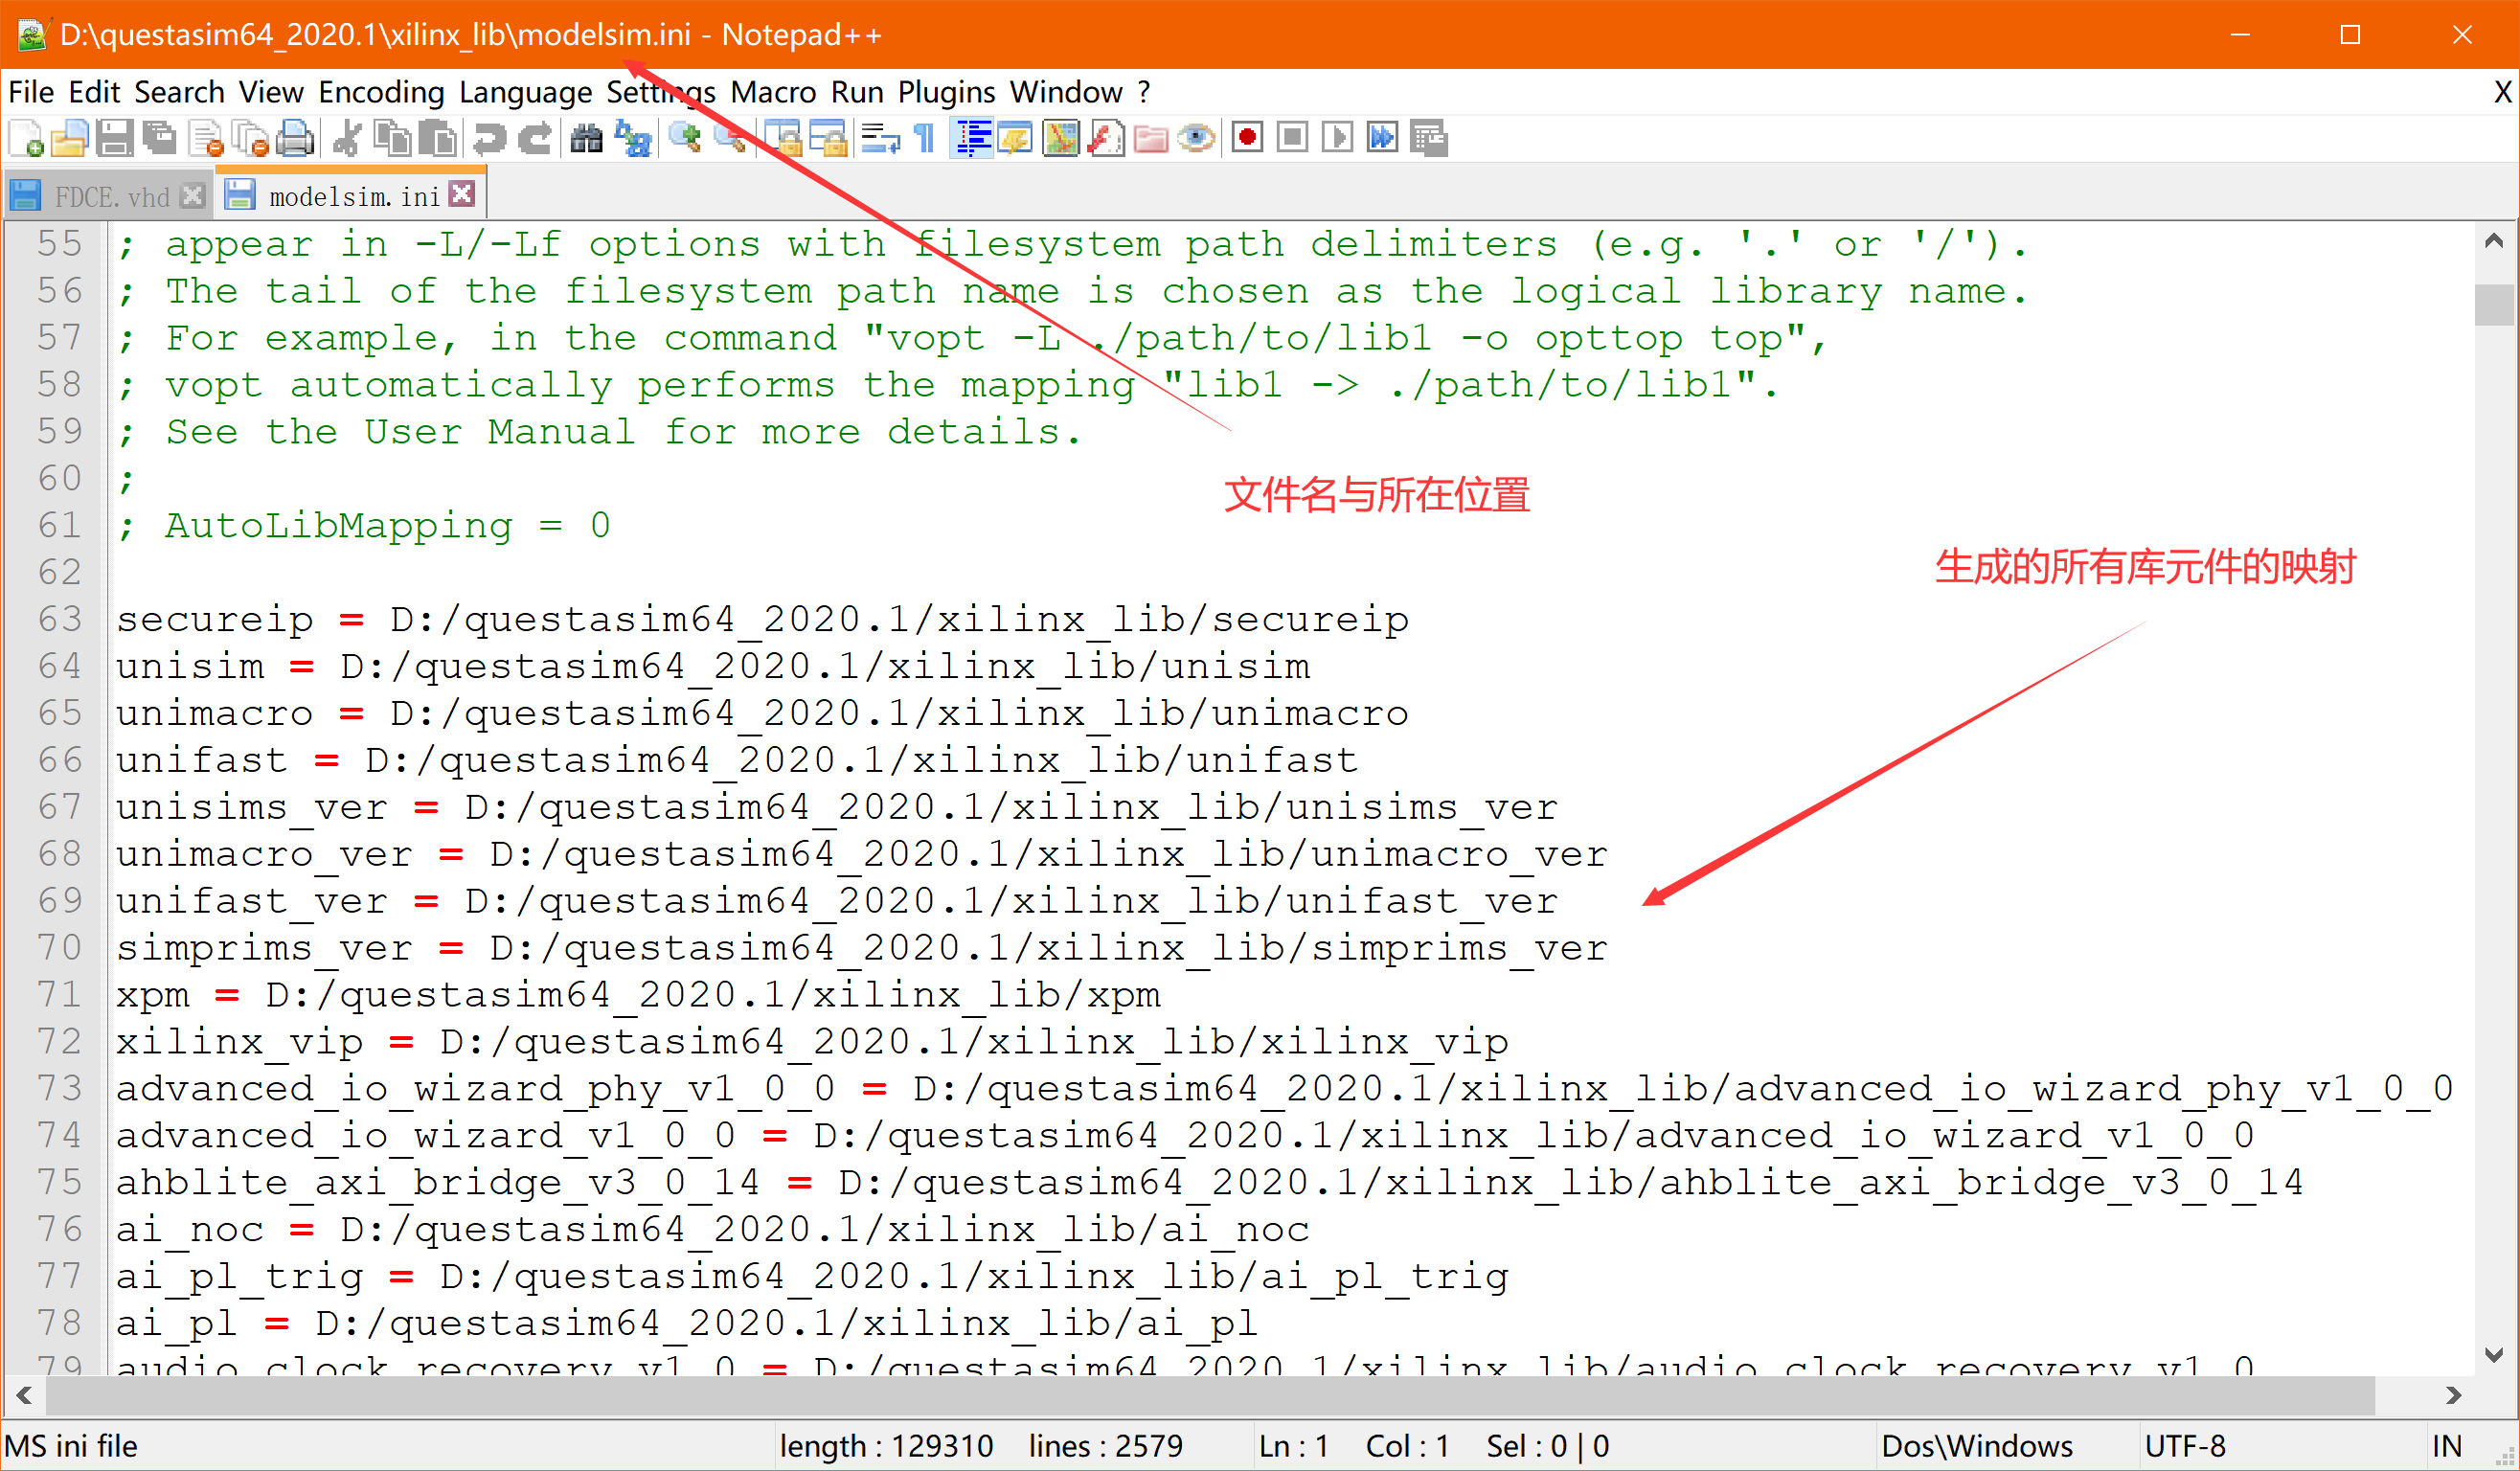Open the Document Map panel icon
The width and height of the screenshot is (2520, 1471).
coord(1061,139)
